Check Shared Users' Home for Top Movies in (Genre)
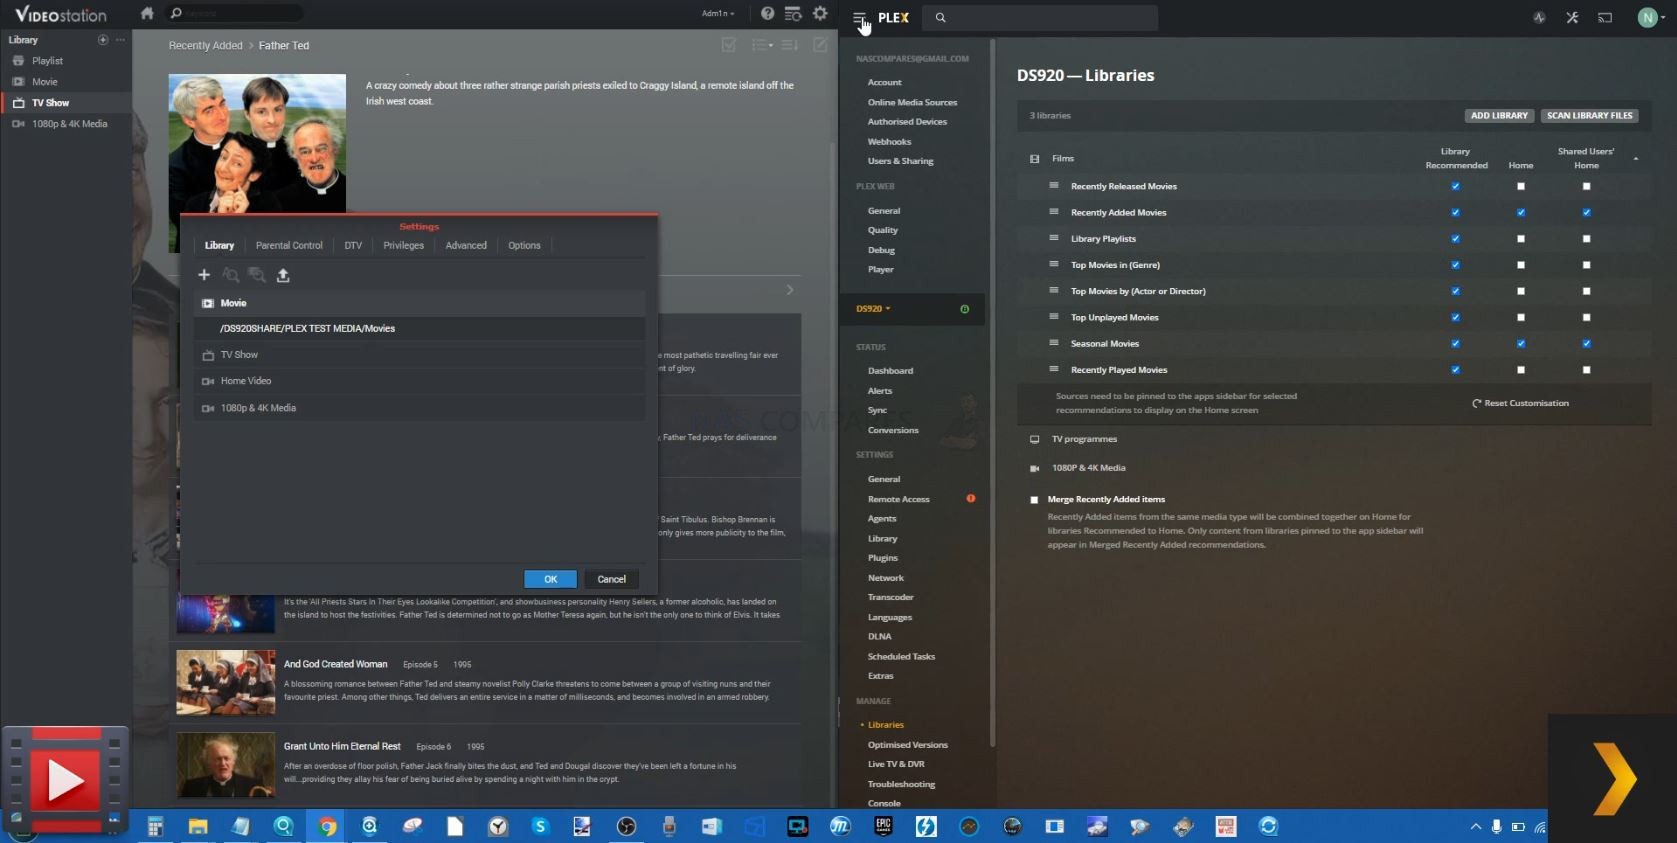This screenshot has height=843, width=1677. tap(1586, 265)
